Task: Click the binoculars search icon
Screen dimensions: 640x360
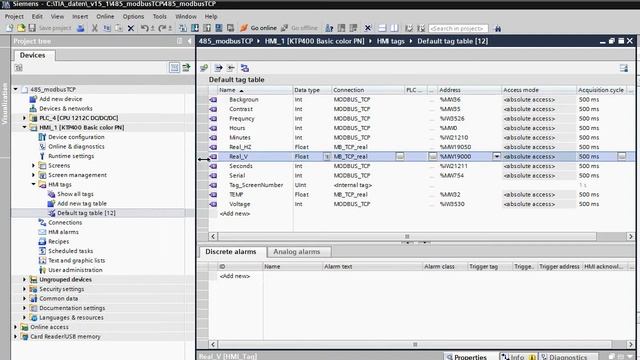Action: pyautogui.click(x=498, y=28)
